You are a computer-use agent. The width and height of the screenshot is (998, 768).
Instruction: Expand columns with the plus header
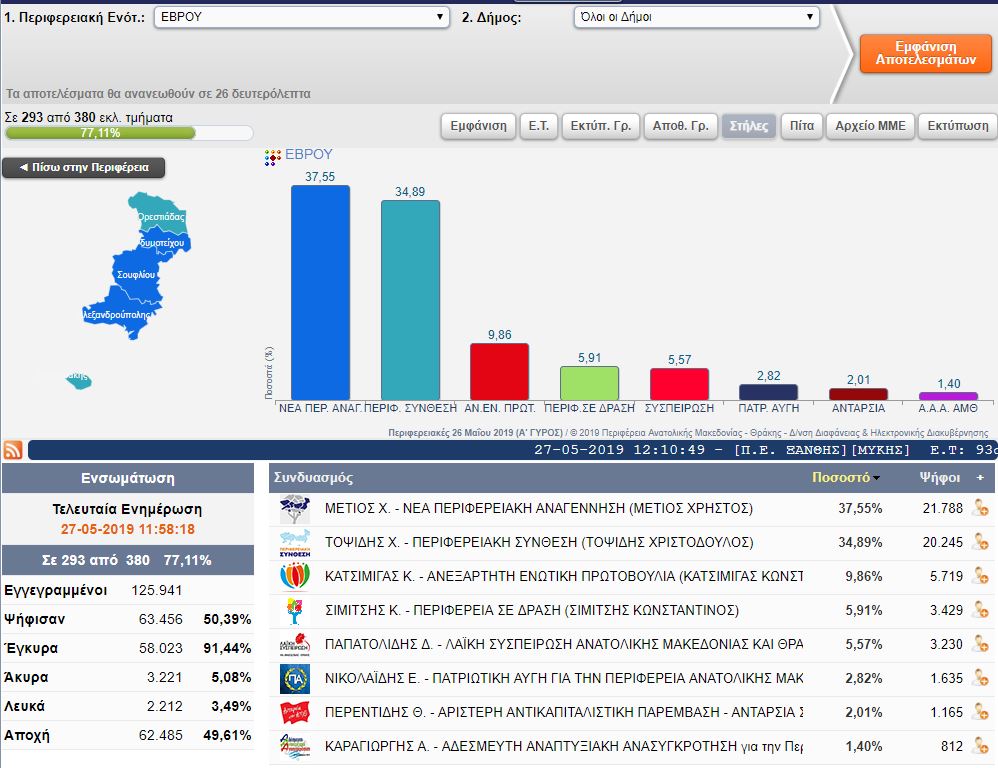point(980,478)
